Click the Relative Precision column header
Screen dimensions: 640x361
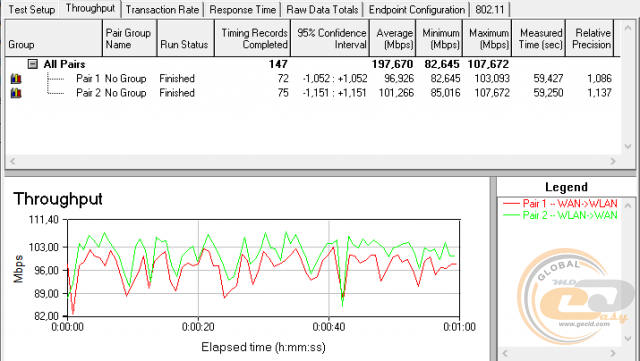[x=590, y=38]
